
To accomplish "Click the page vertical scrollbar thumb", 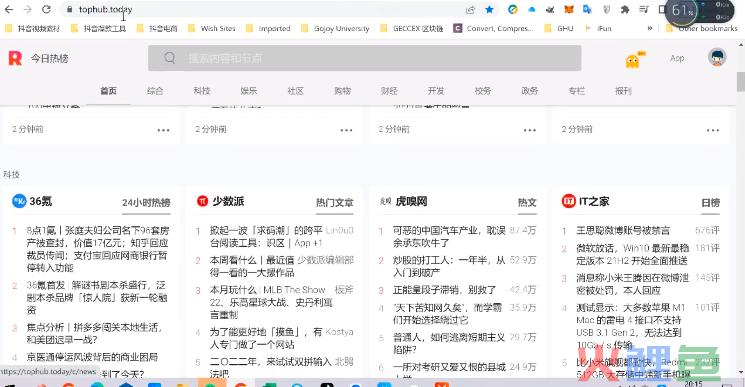I will (x=741, y=82).
